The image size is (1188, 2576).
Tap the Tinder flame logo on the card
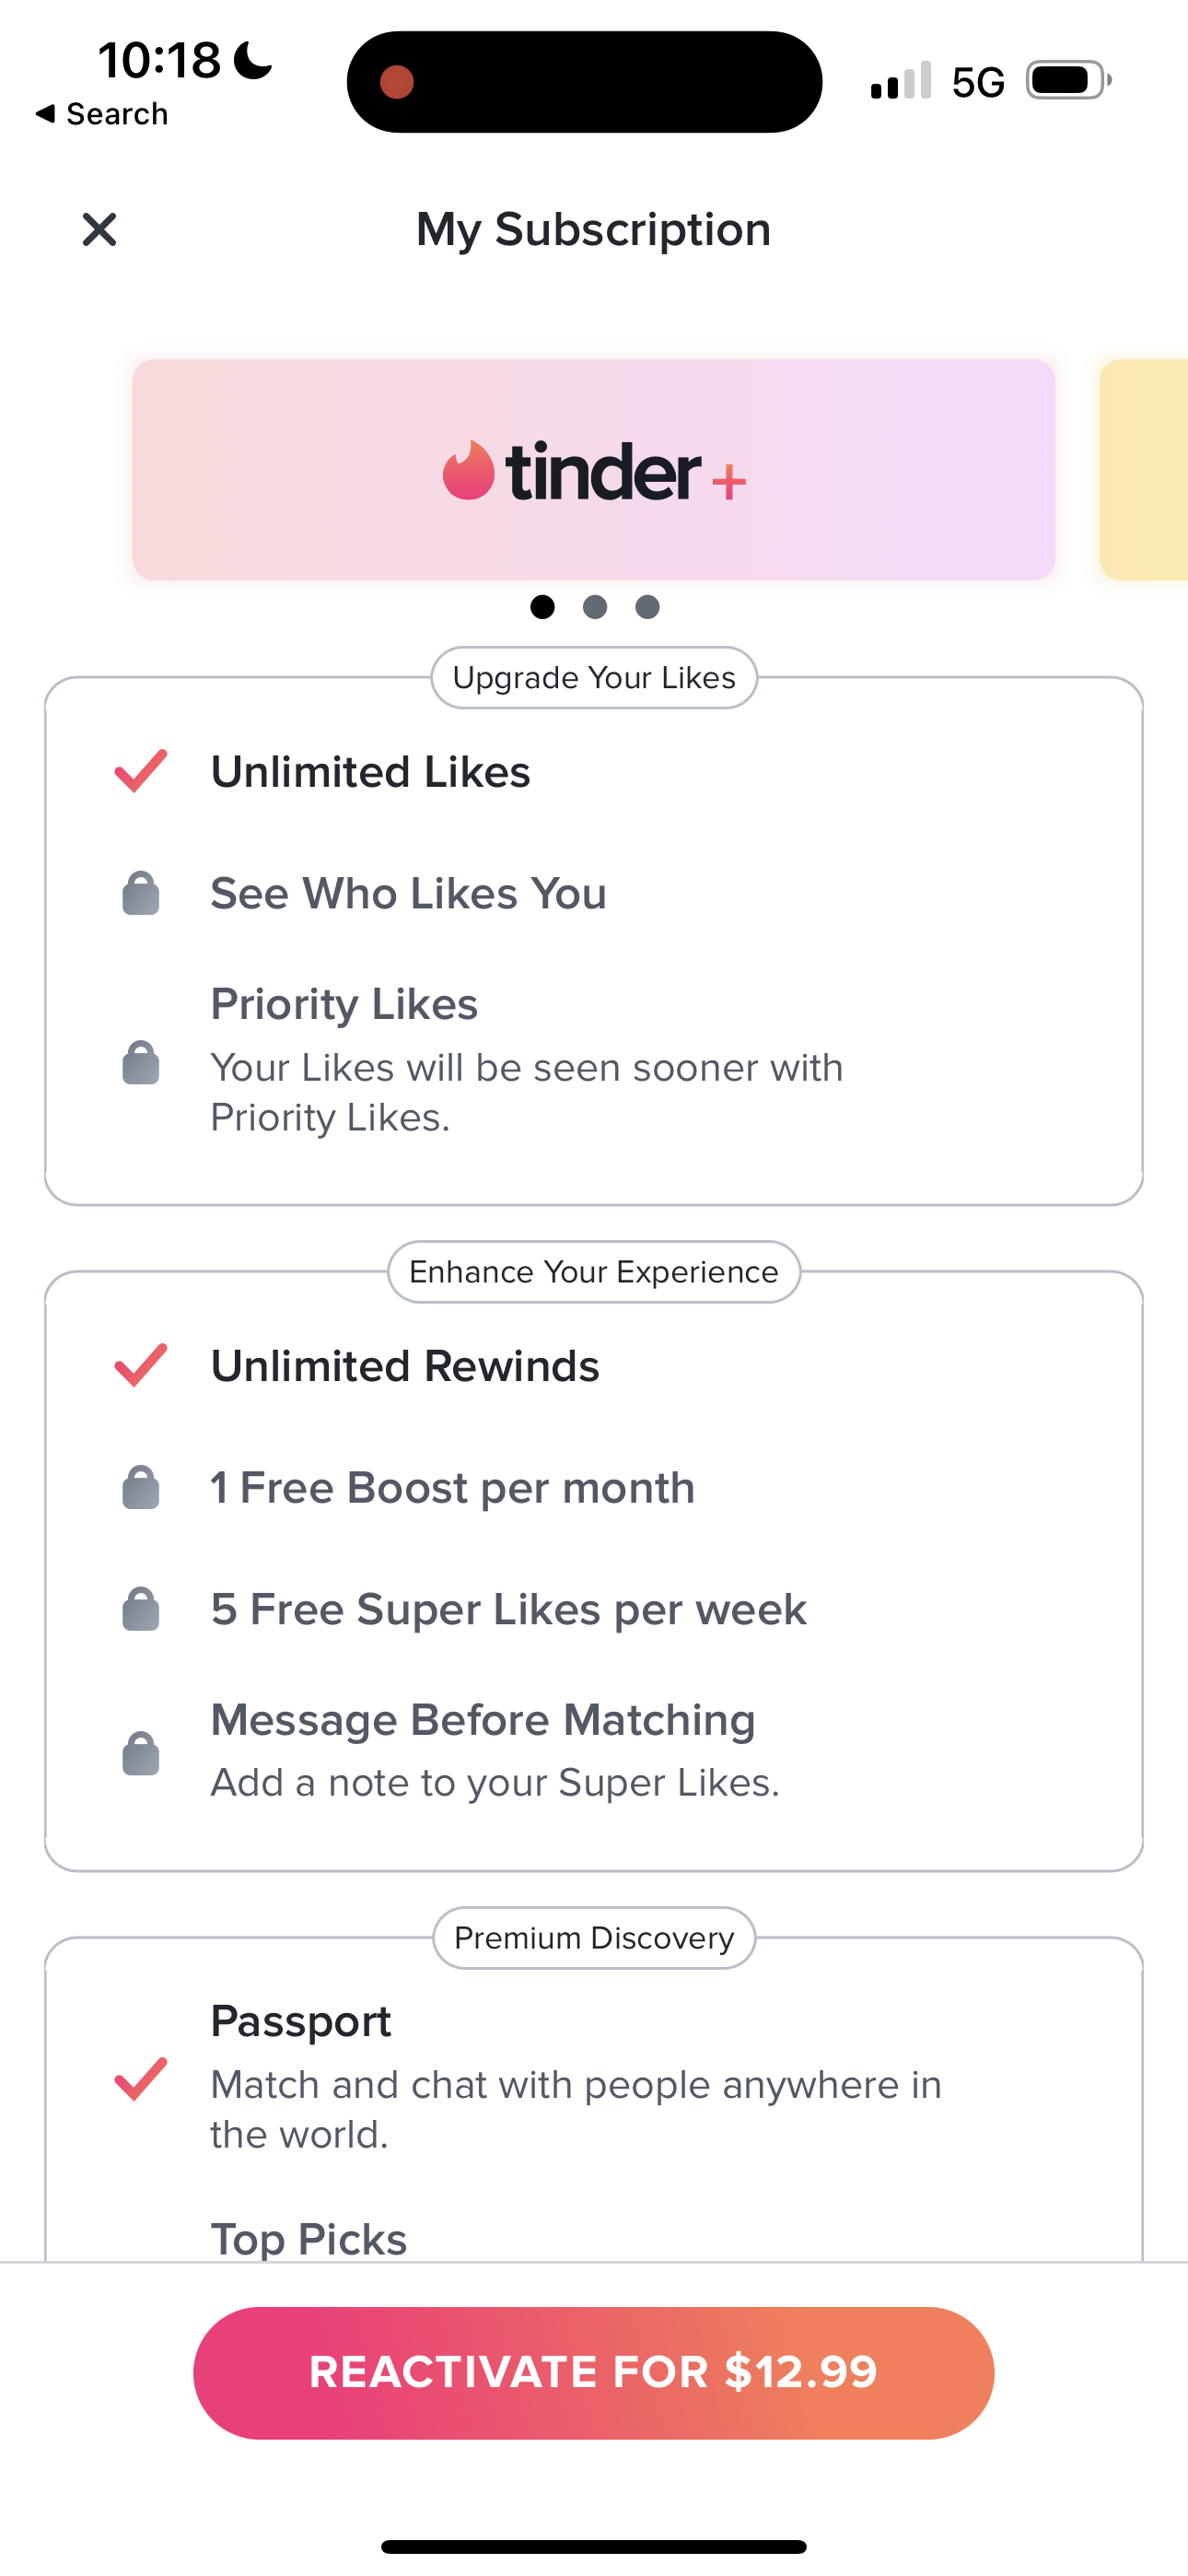468,470
